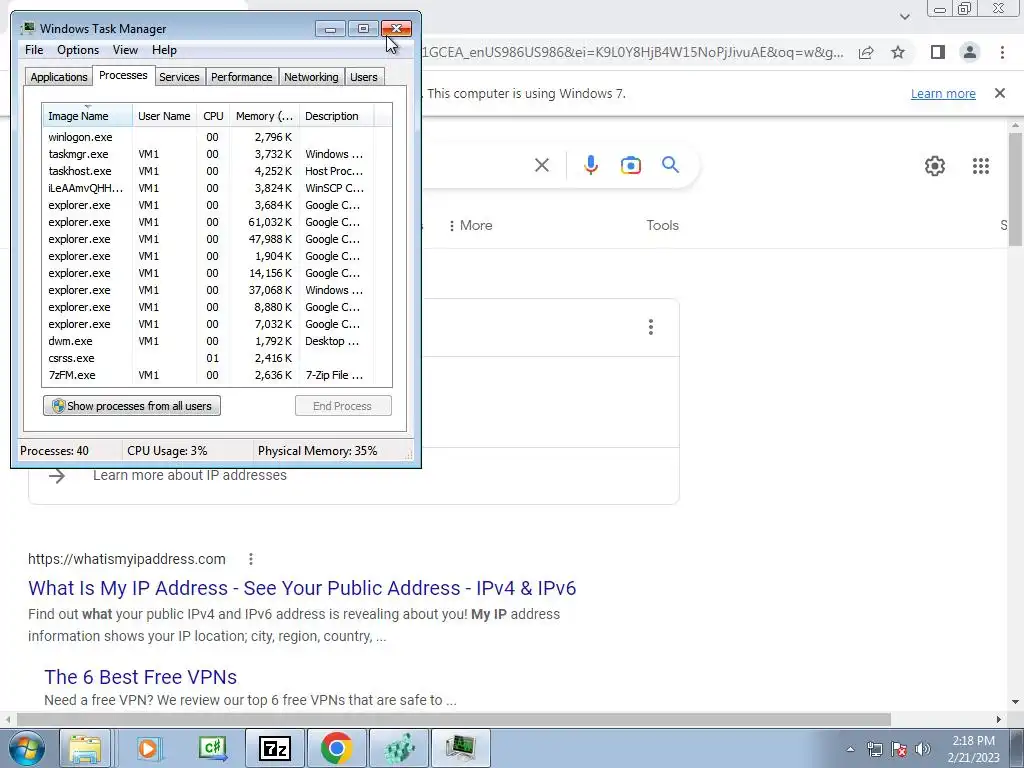1024x768 pixels.
Task: Show hidden system tray icons
Action: coord(850,750)
